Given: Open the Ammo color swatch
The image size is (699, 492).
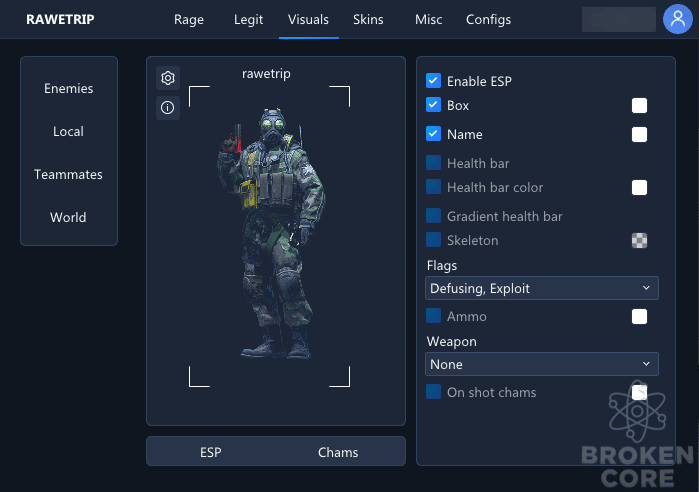Looking at the screenshot, I should (x=639, y=317).
